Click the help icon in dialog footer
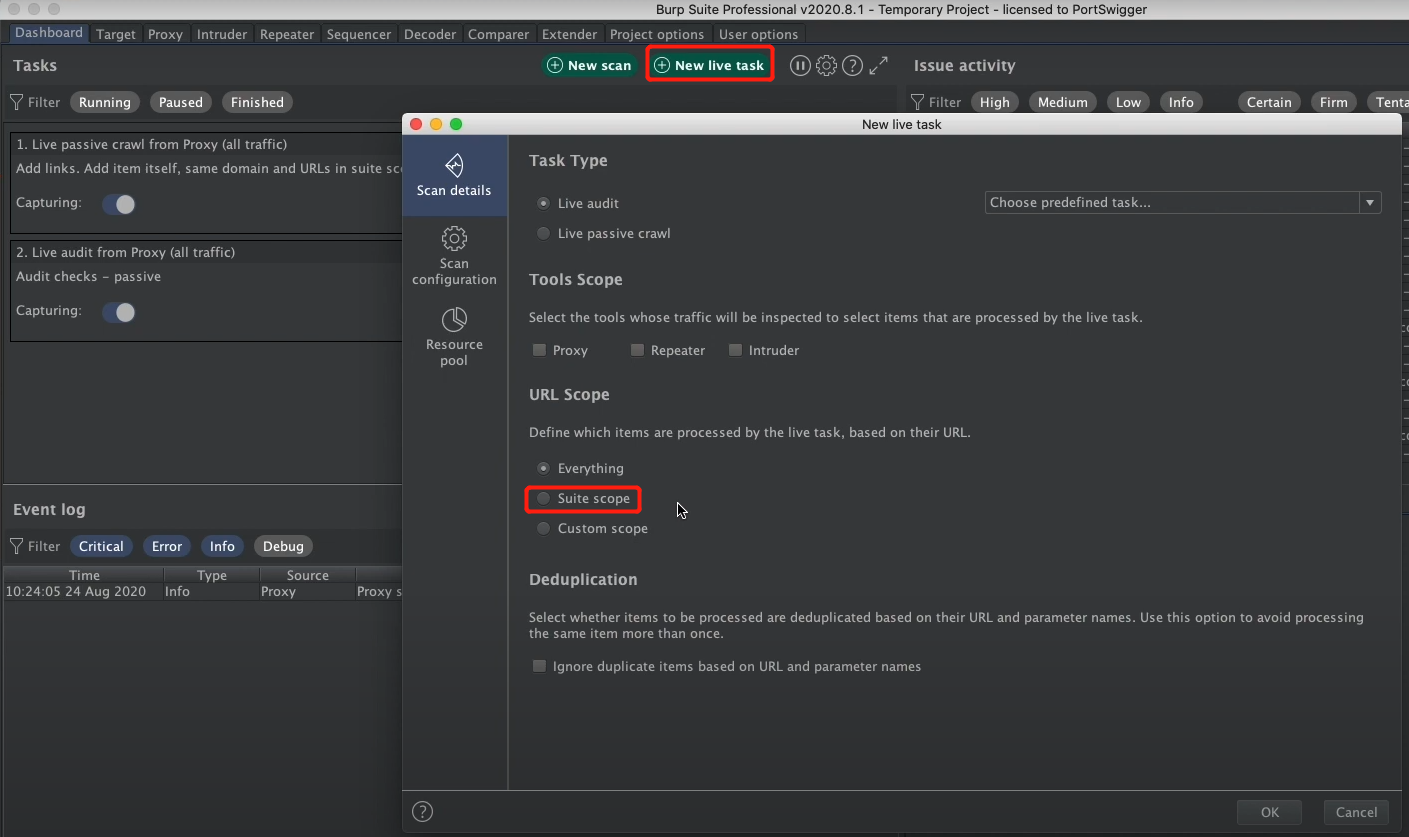The width and height of the screenshot is (1409, 837). coord(423,812)
